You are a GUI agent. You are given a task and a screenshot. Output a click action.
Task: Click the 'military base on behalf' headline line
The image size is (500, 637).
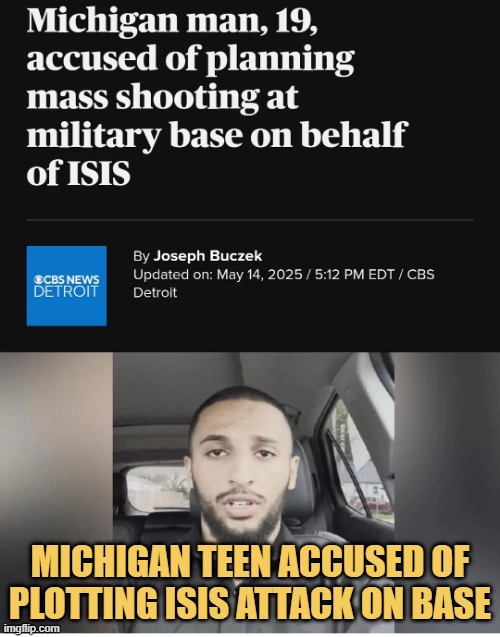[x=216, y=134]
